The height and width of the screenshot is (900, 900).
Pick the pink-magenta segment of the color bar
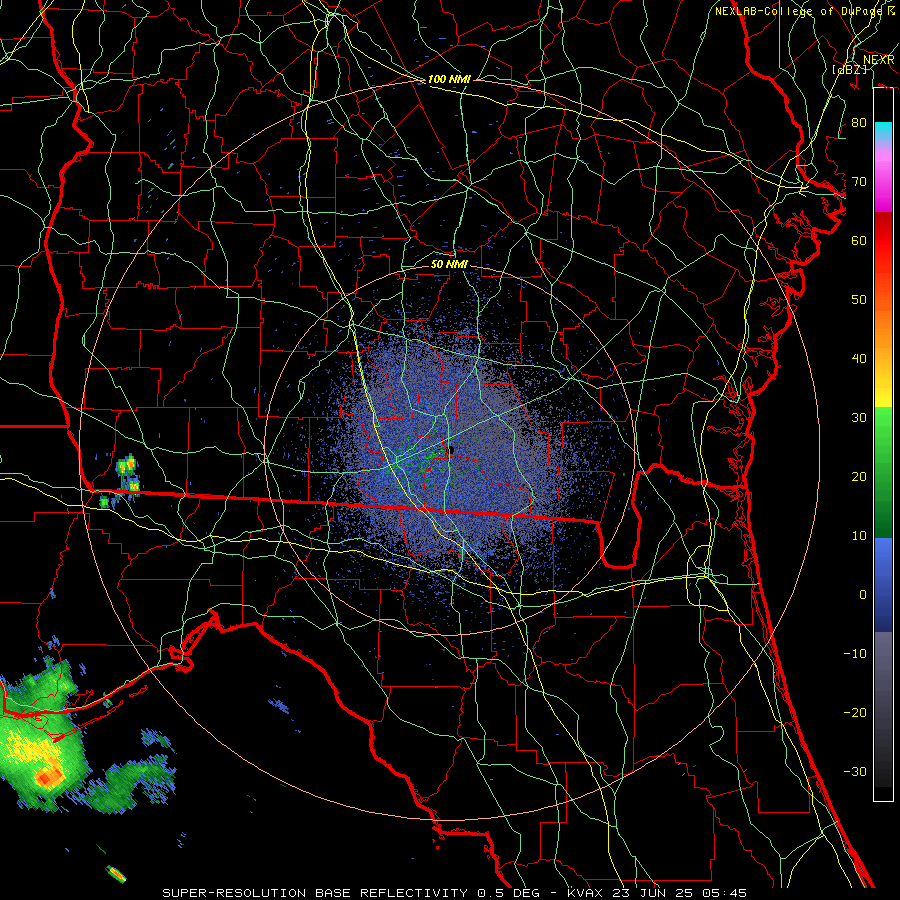tap(883, 181)
